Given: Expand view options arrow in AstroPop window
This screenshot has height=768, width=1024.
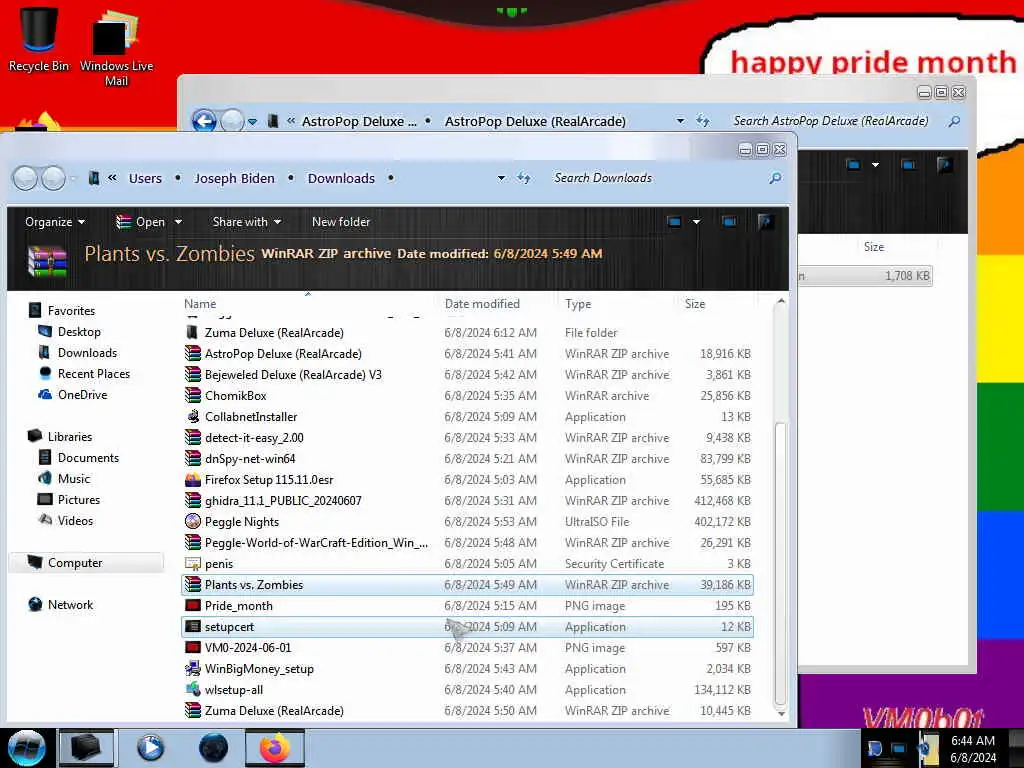Looking at the screenshot, I should 875,165.
